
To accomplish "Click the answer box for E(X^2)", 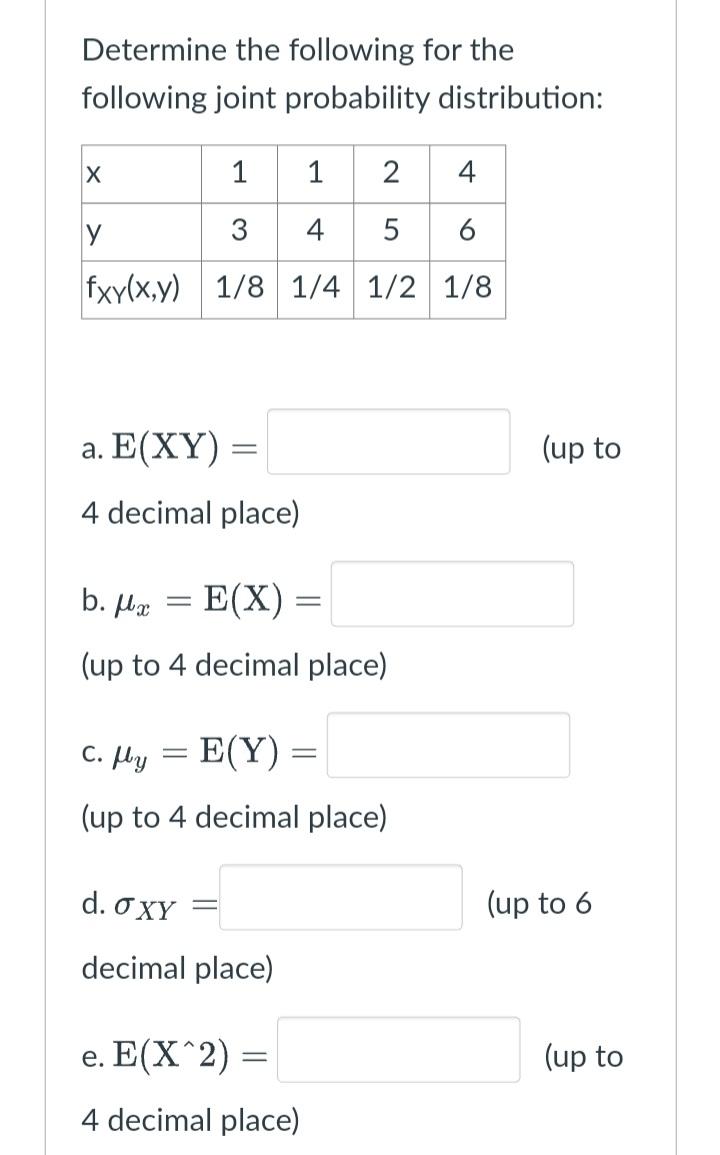I will pyautogui.click(x=400, y=1051).
